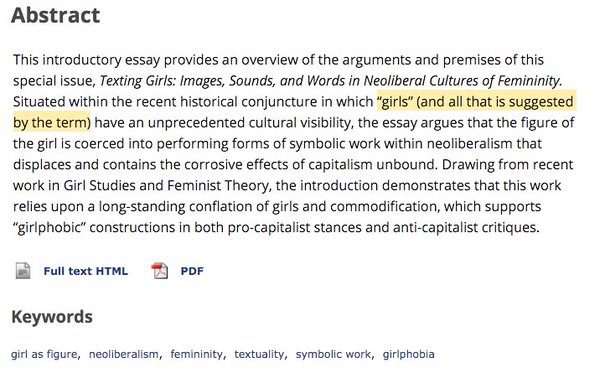Click the highlighted phrase "girls" (and all that is suggested
600x373 pixels.
(475, 102)
